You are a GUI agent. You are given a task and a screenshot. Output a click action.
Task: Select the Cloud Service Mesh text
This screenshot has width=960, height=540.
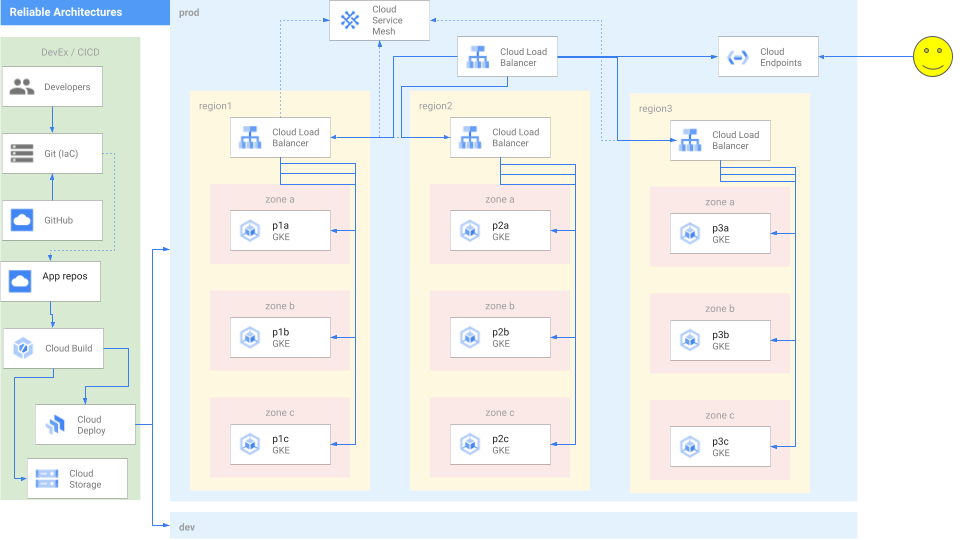pos(387,20)
